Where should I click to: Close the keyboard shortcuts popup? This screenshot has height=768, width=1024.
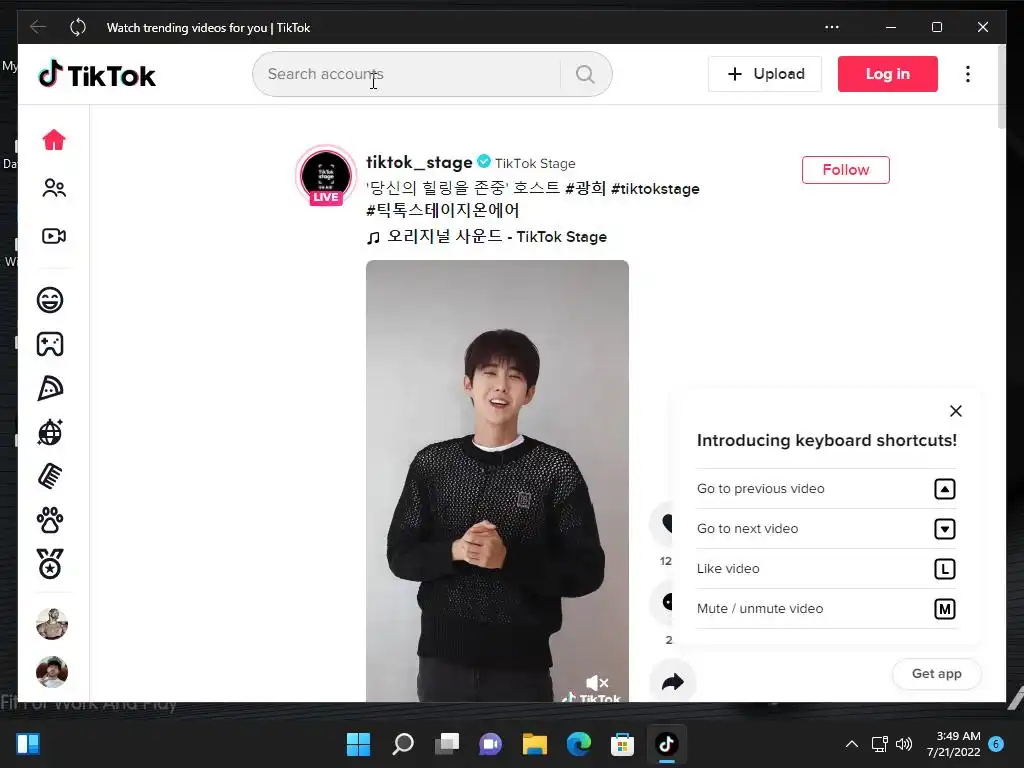(955, 411)
